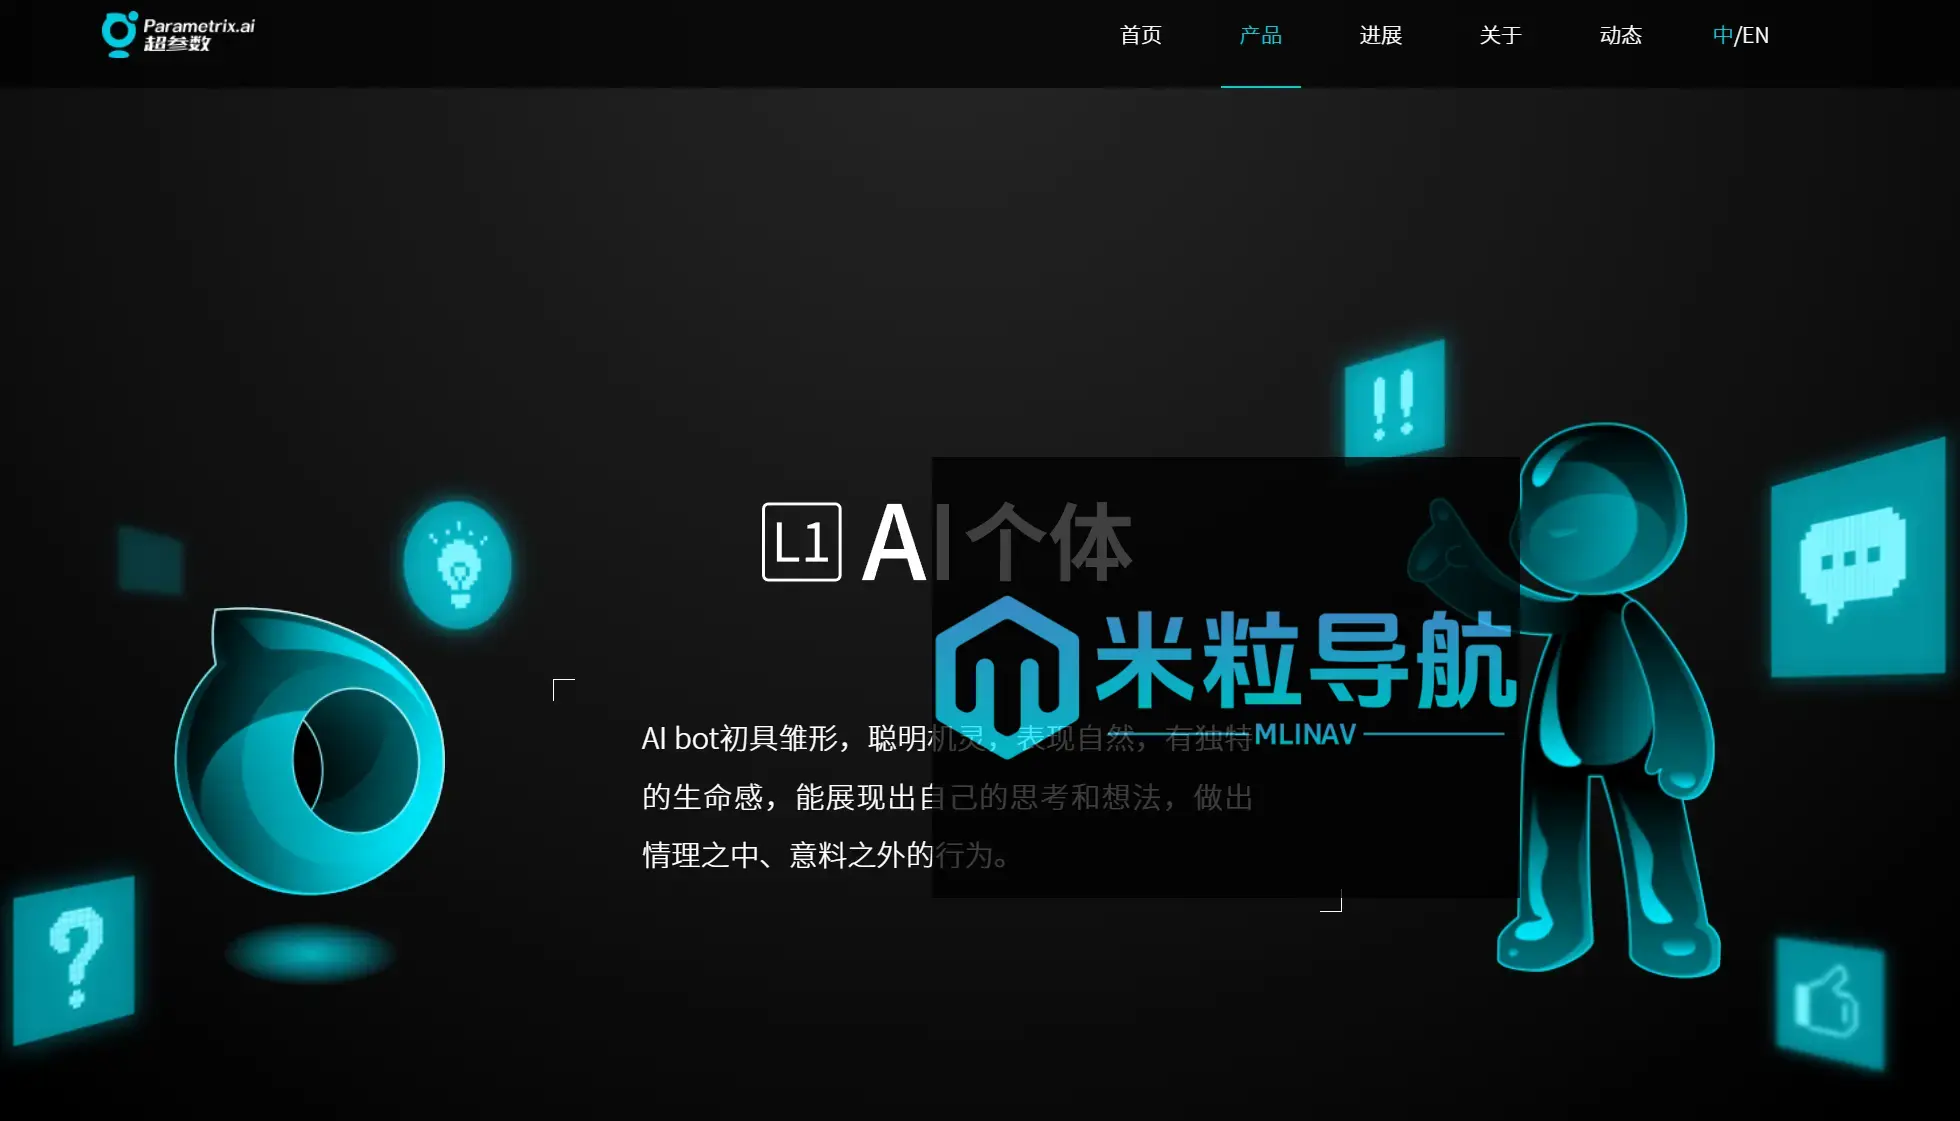Click the light bulb idea icon
Image resolution: width=1960 pixels, height=1121 pixels.
(457, 565)
